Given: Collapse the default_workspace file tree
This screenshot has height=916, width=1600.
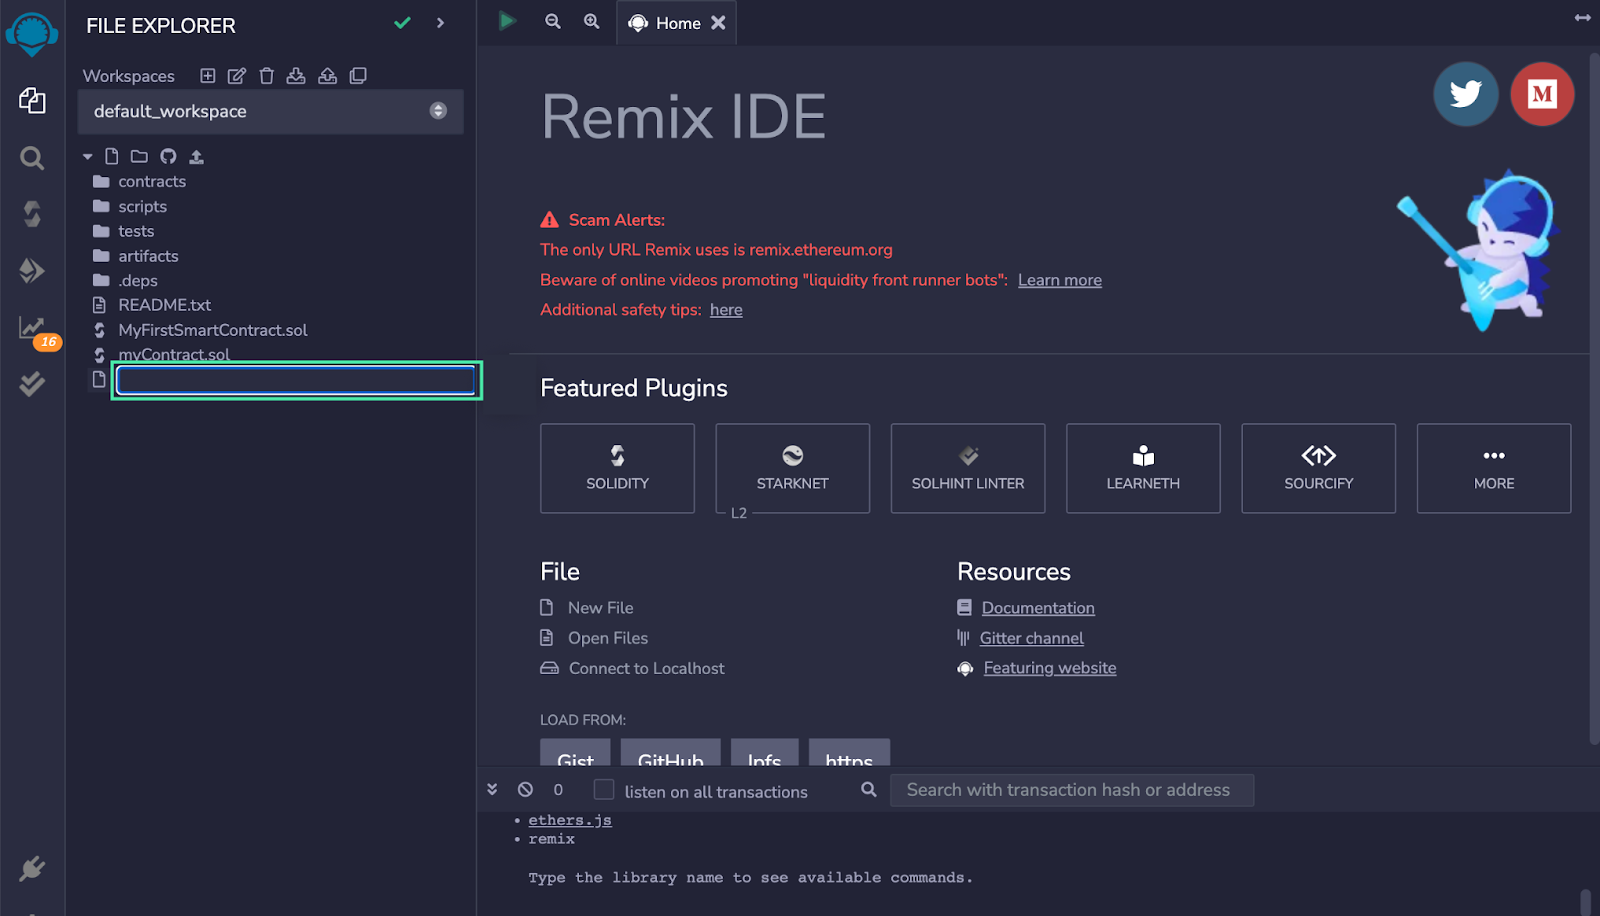Looking at the screenshot, I should click(87, 156).
